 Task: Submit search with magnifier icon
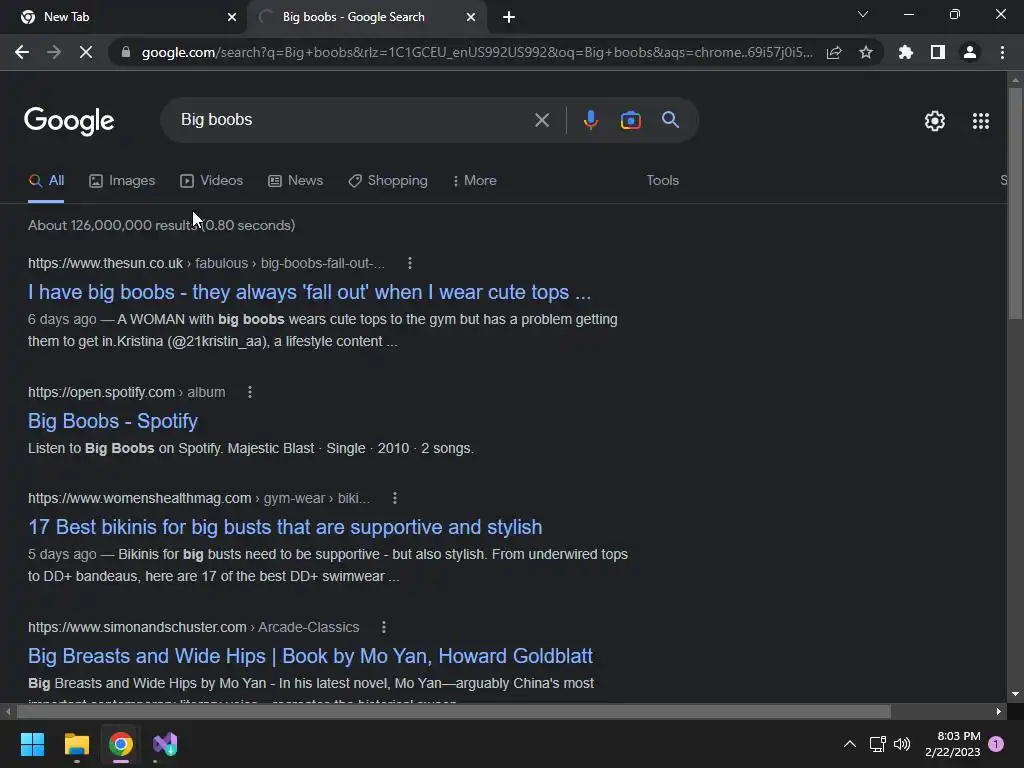coord(670,120)
